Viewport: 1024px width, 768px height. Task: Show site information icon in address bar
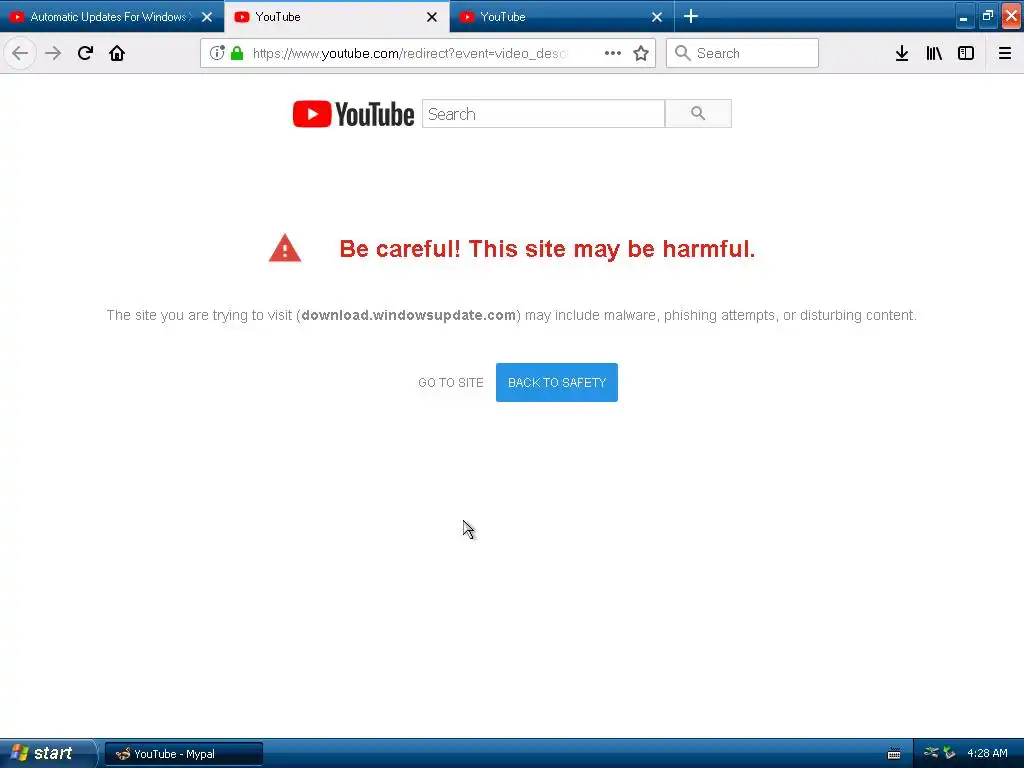click(217, 53)
